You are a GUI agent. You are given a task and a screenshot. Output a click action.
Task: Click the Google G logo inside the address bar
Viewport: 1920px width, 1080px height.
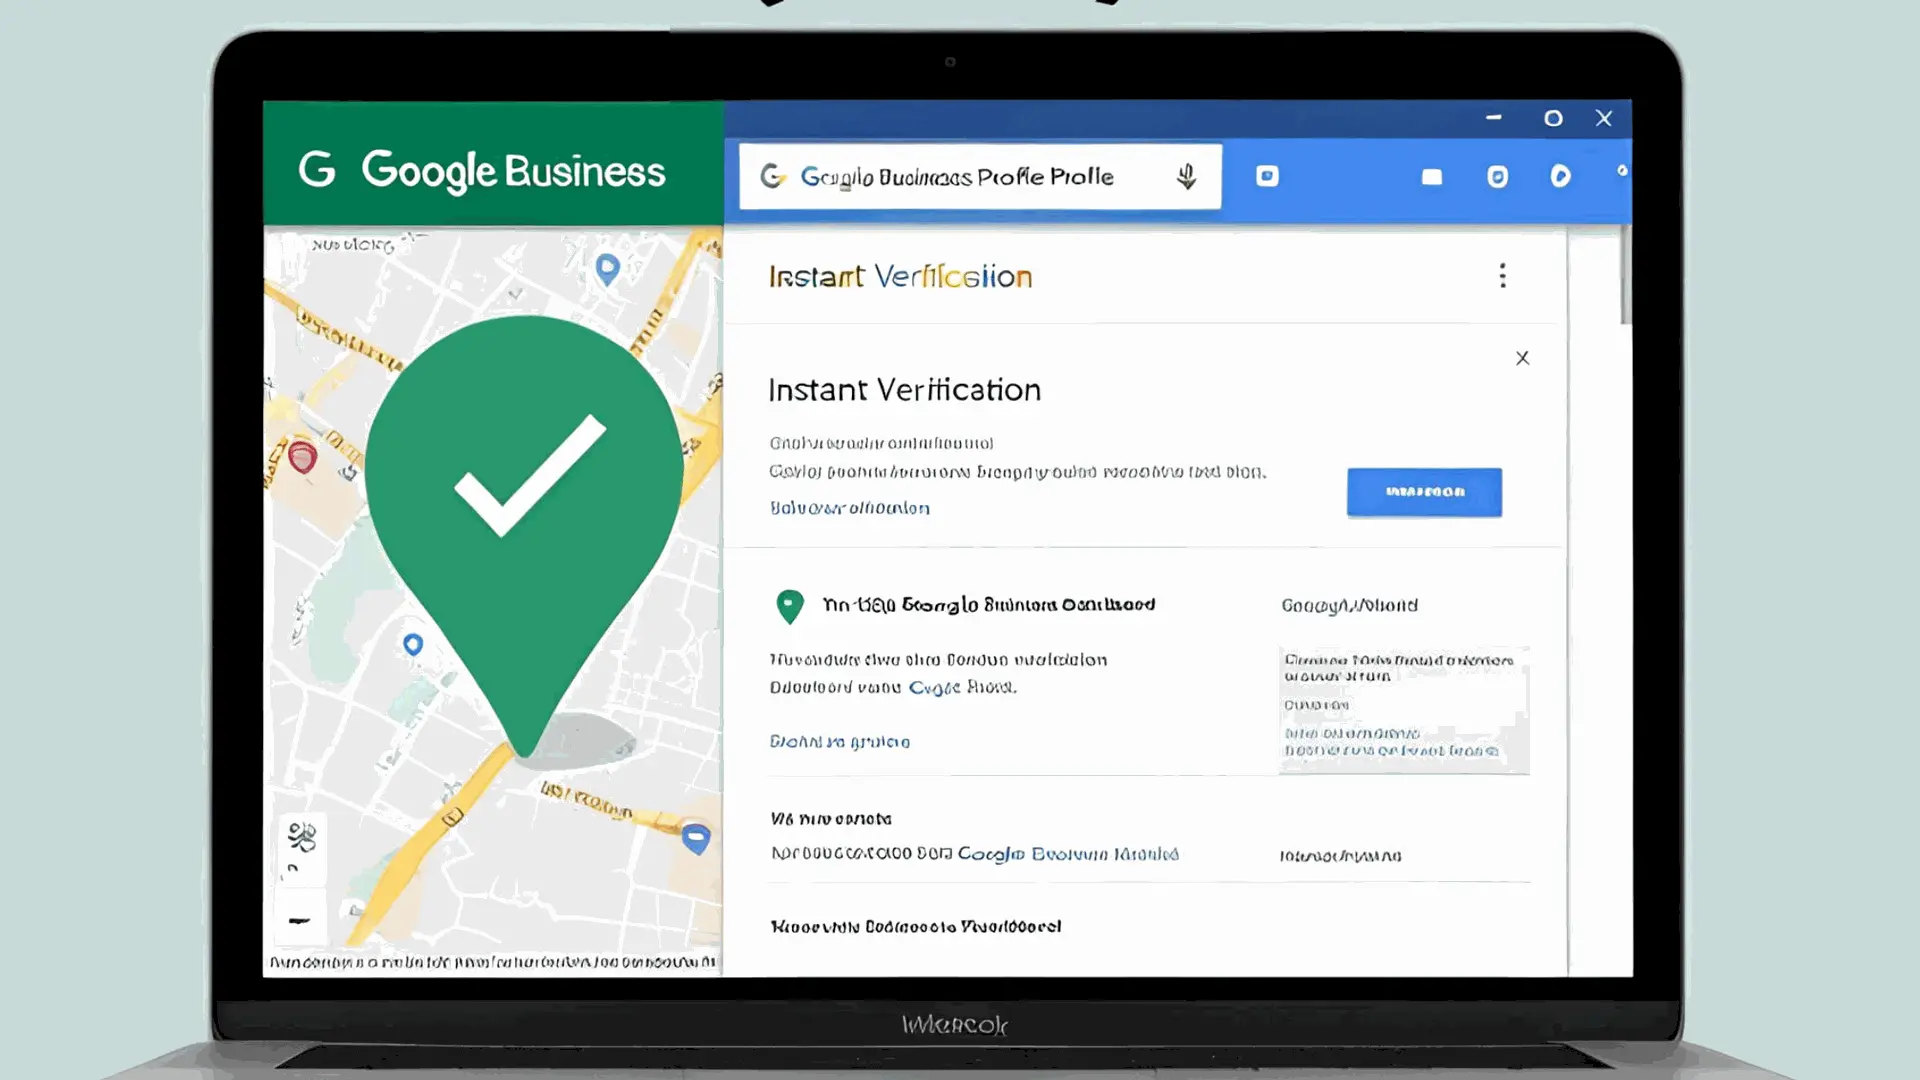click(x=773, y=176)
